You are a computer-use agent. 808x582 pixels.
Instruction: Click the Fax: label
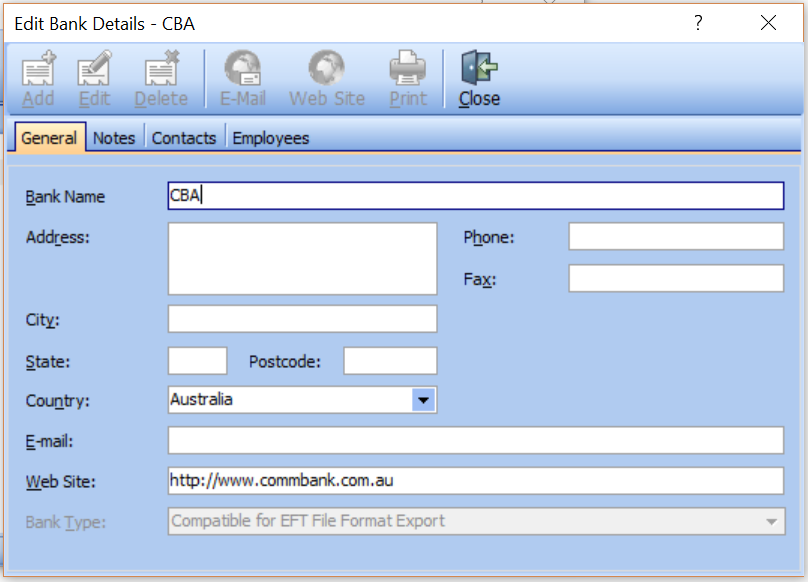[x=479, y=279]
